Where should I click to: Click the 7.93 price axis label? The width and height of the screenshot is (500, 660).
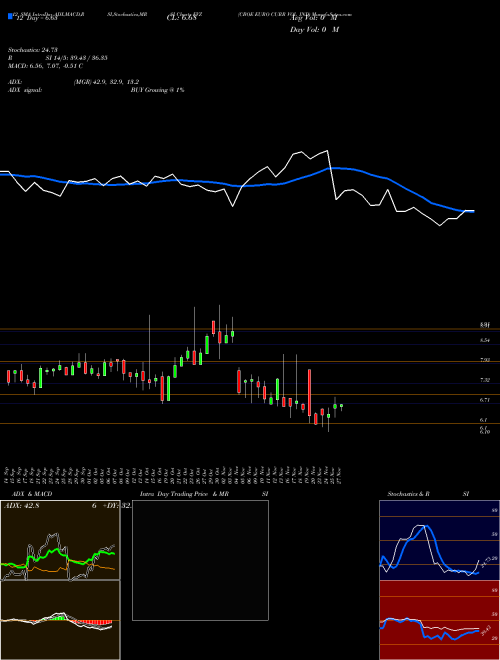point(484,360)
